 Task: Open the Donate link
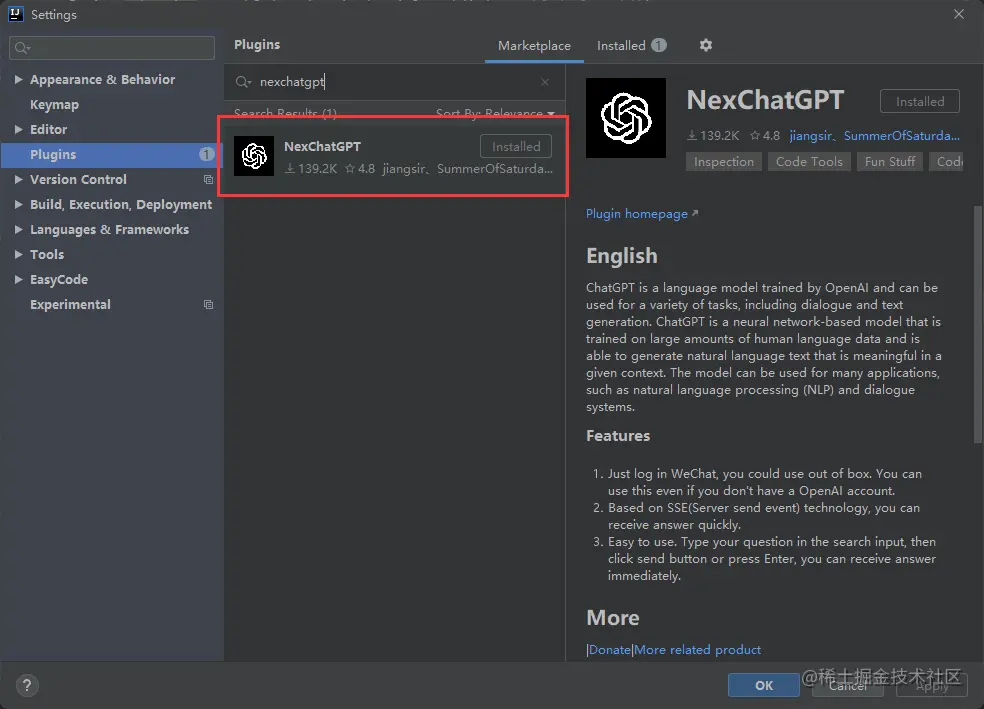click(x=609, y=649)
